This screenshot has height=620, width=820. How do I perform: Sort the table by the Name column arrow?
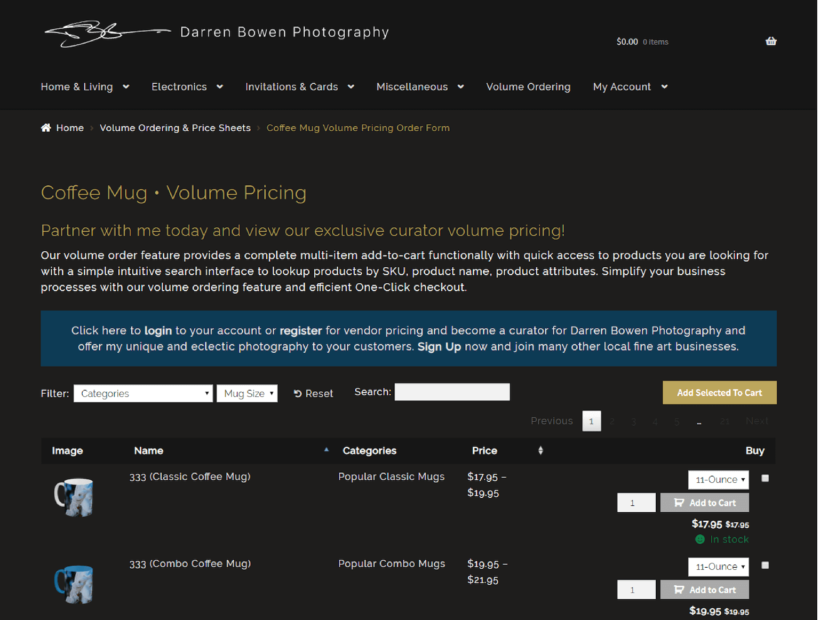[326, 450]
